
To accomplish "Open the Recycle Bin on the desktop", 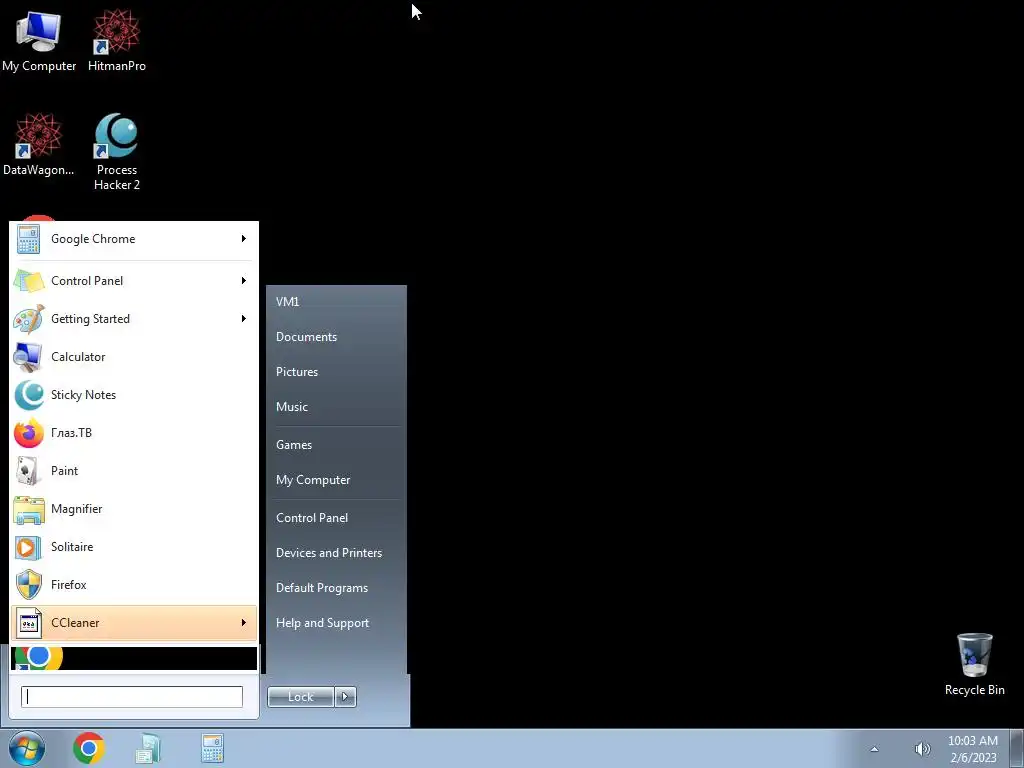I will (974, 664).
